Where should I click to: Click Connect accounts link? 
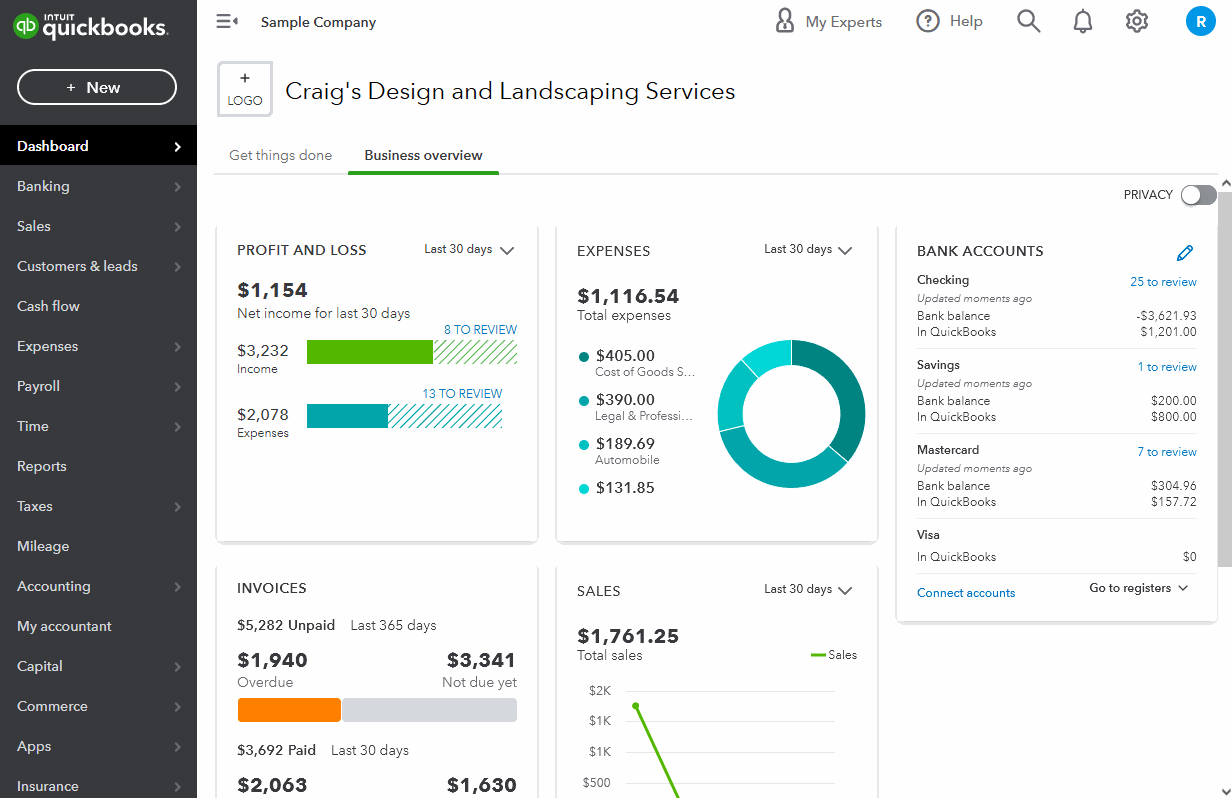[966, 593]
